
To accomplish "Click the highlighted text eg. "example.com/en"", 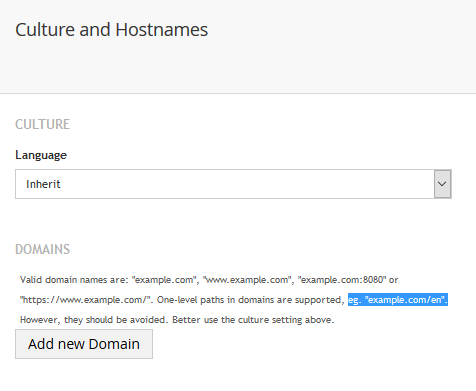I will pyautogui.click(x=398, y=300).
